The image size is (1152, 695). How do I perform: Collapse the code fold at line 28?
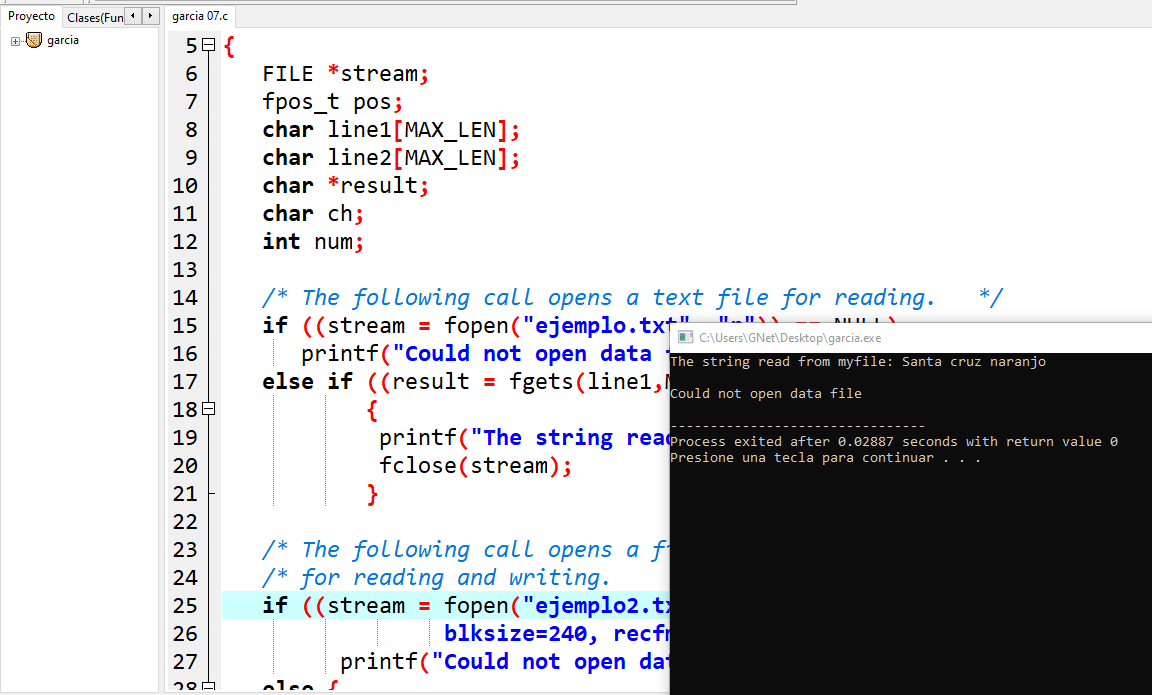[x=209, y=687]
